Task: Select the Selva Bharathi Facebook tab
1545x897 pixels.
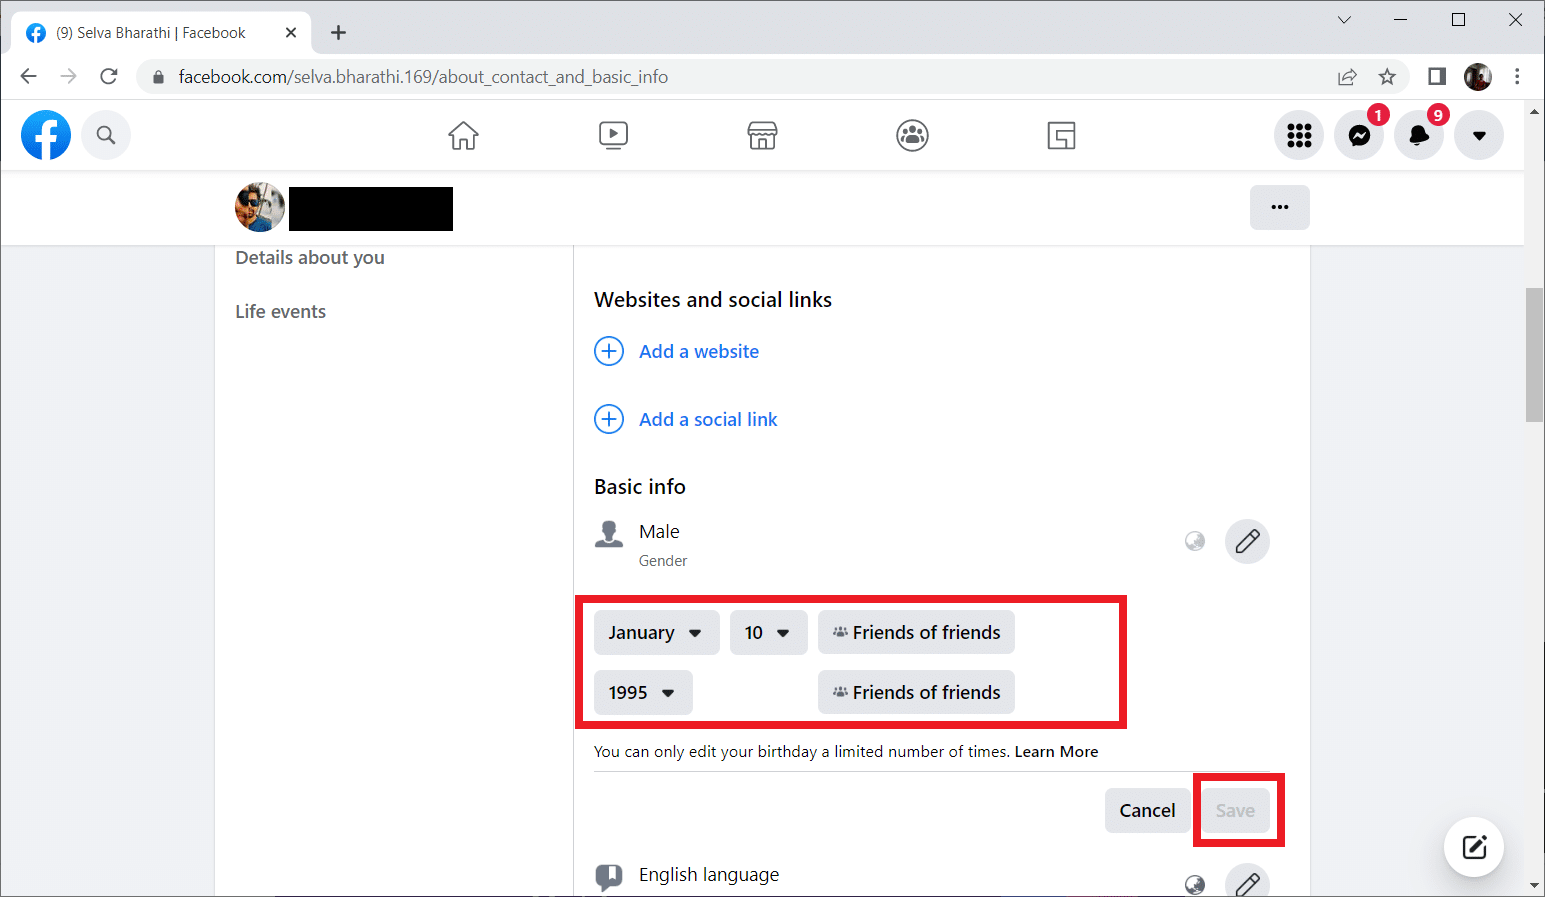Action: click(161, 33)
